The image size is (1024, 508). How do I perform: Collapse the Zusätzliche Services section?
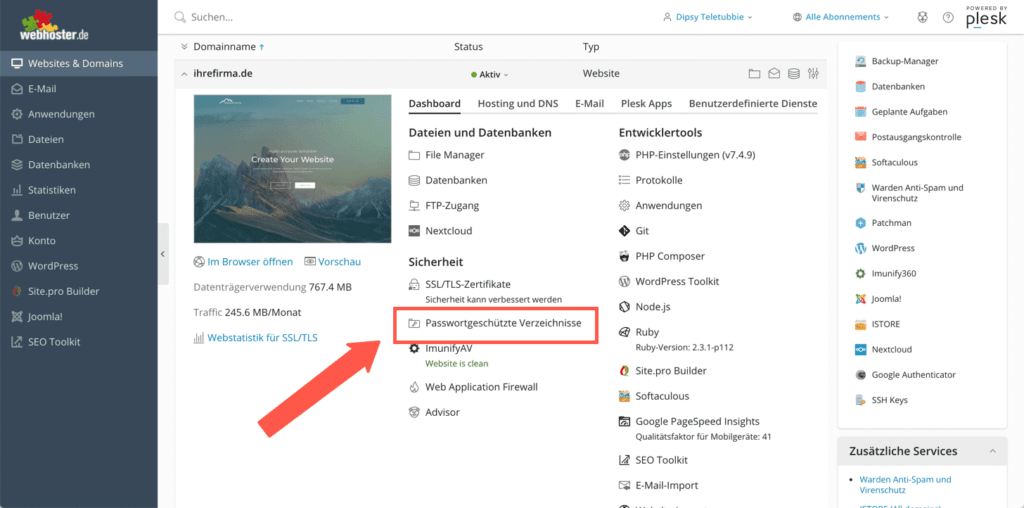click(992, 451)
